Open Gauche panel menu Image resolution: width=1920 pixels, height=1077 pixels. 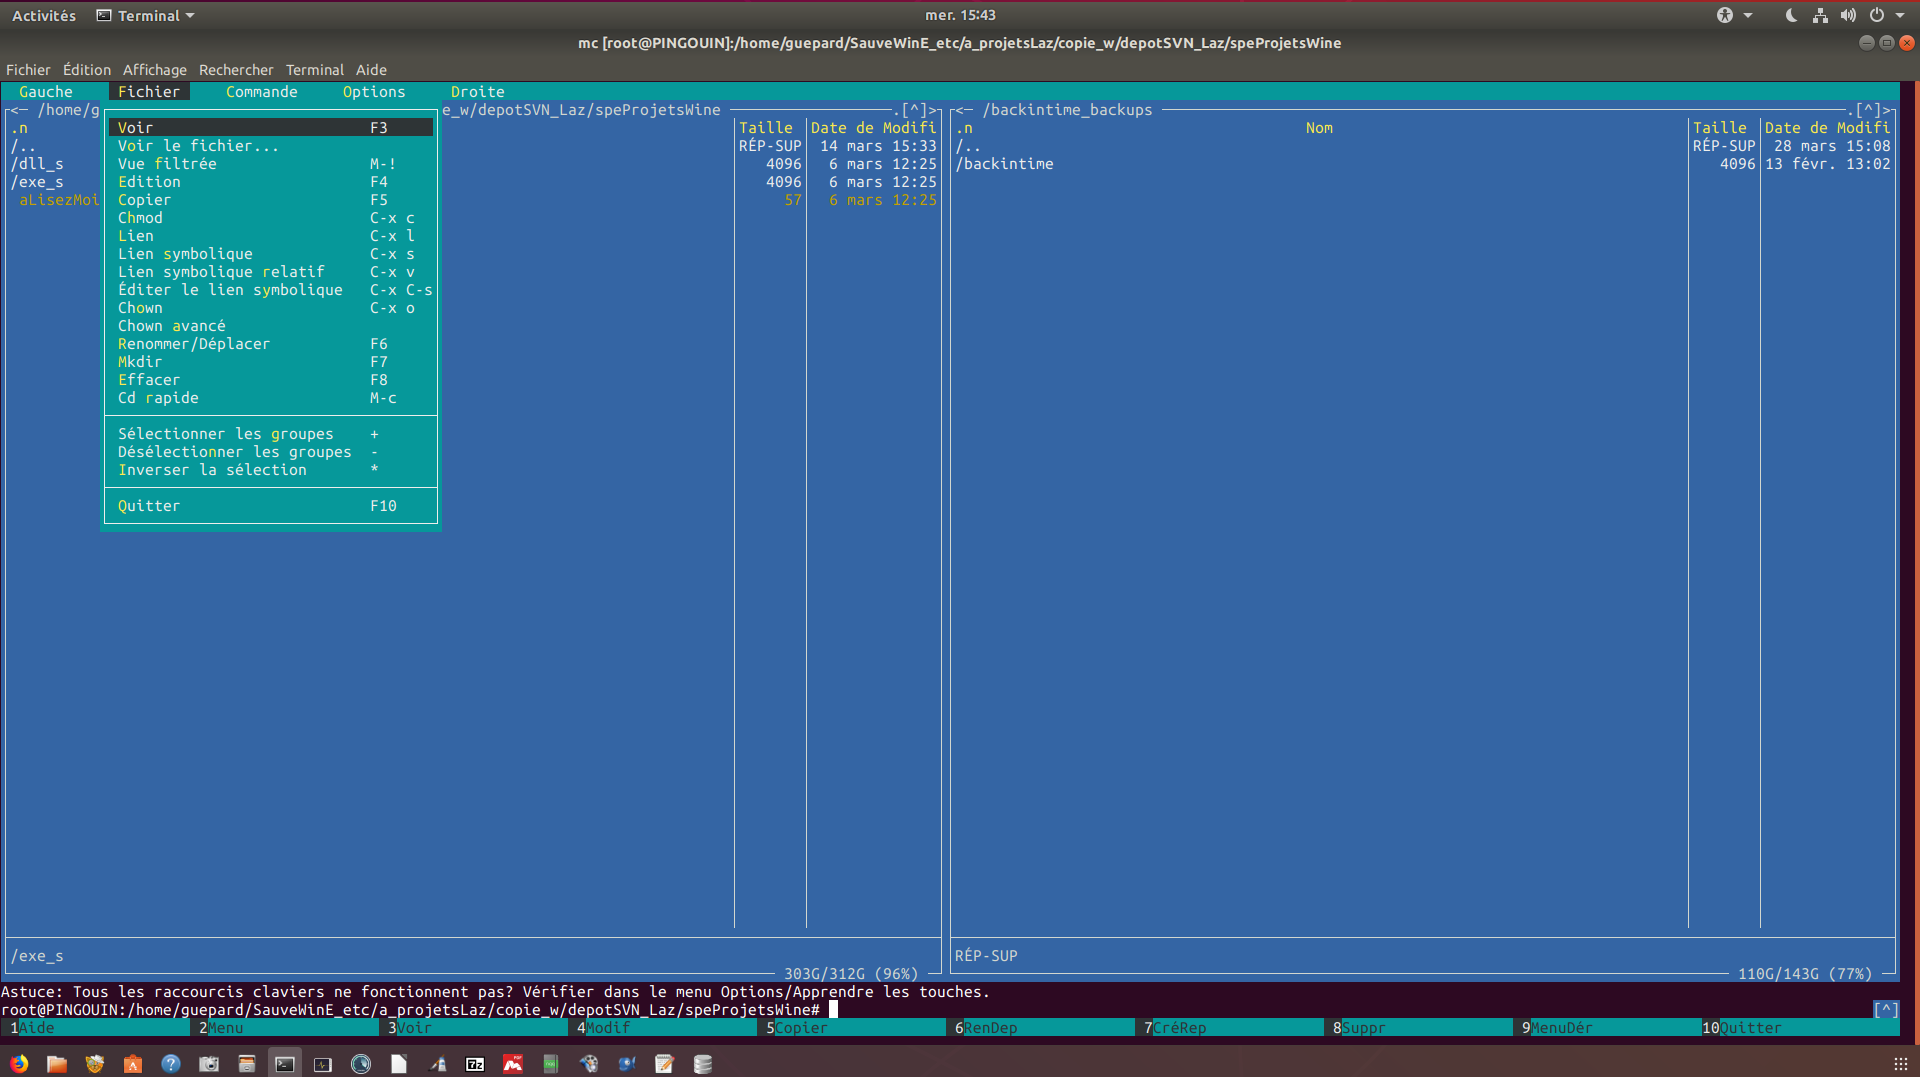(x=46, y=92)
